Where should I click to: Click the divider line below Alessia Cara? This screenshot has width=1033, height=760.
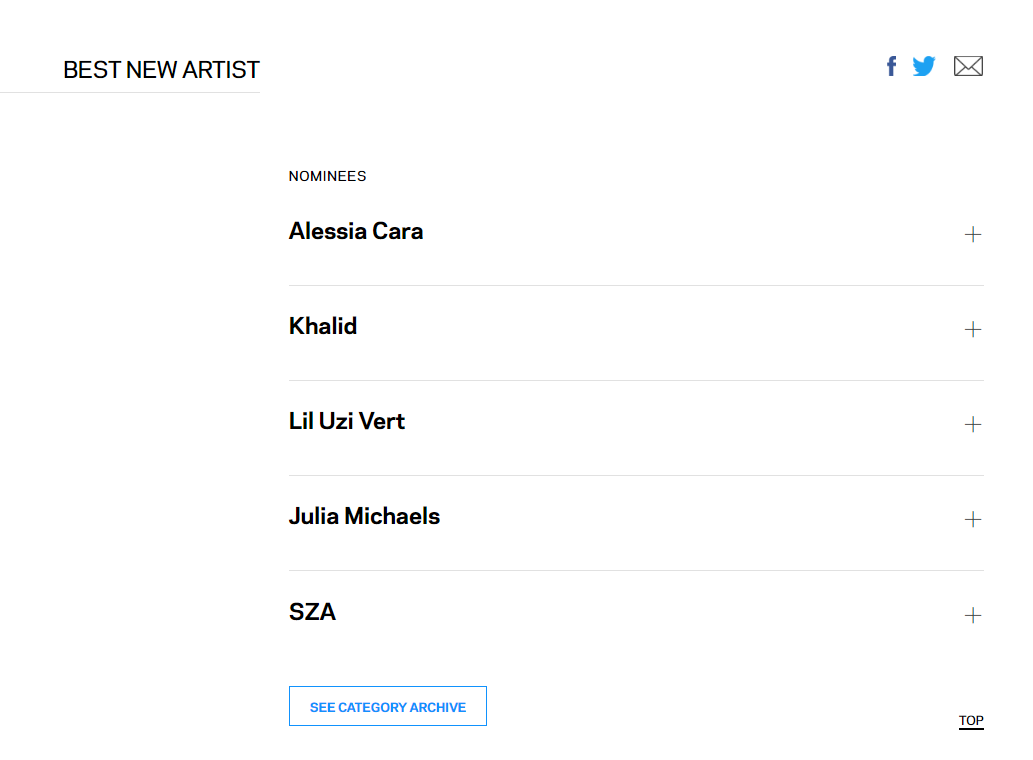tap(636, 285)
